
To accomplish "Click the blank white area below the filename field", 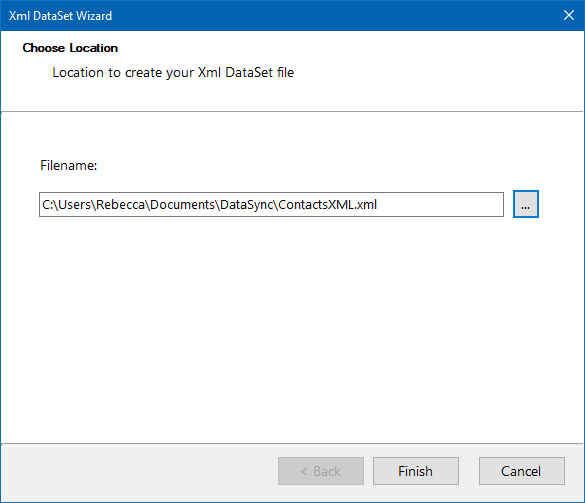I will (x=292, y=328).
